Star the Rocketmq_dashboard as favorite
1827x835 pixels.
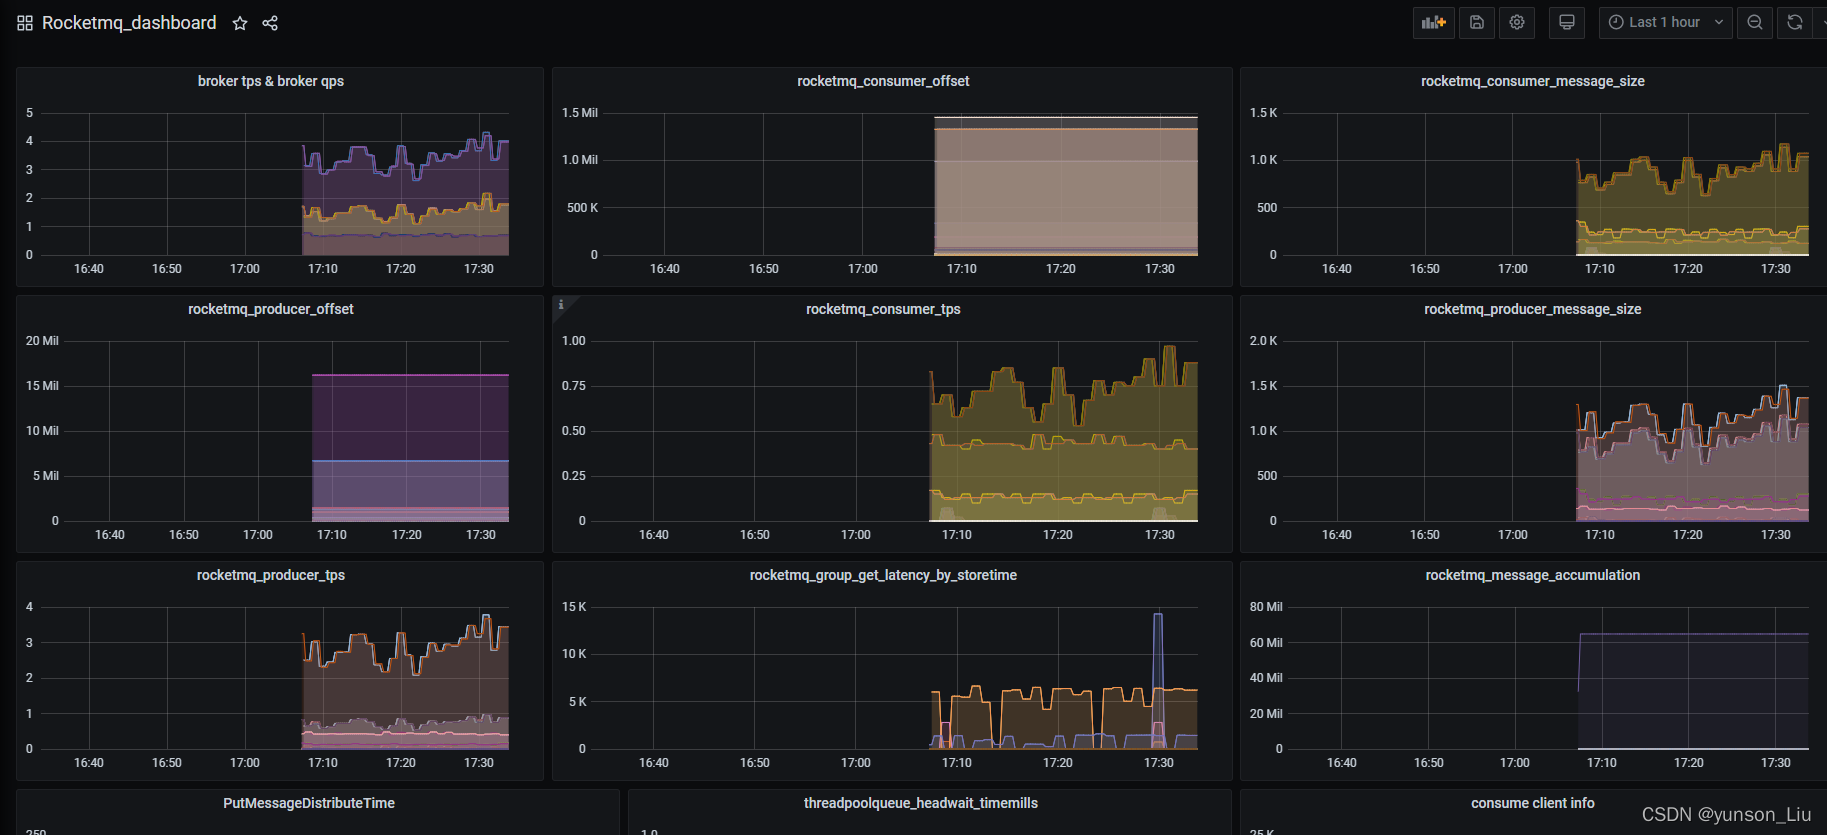tap(240, 23)
